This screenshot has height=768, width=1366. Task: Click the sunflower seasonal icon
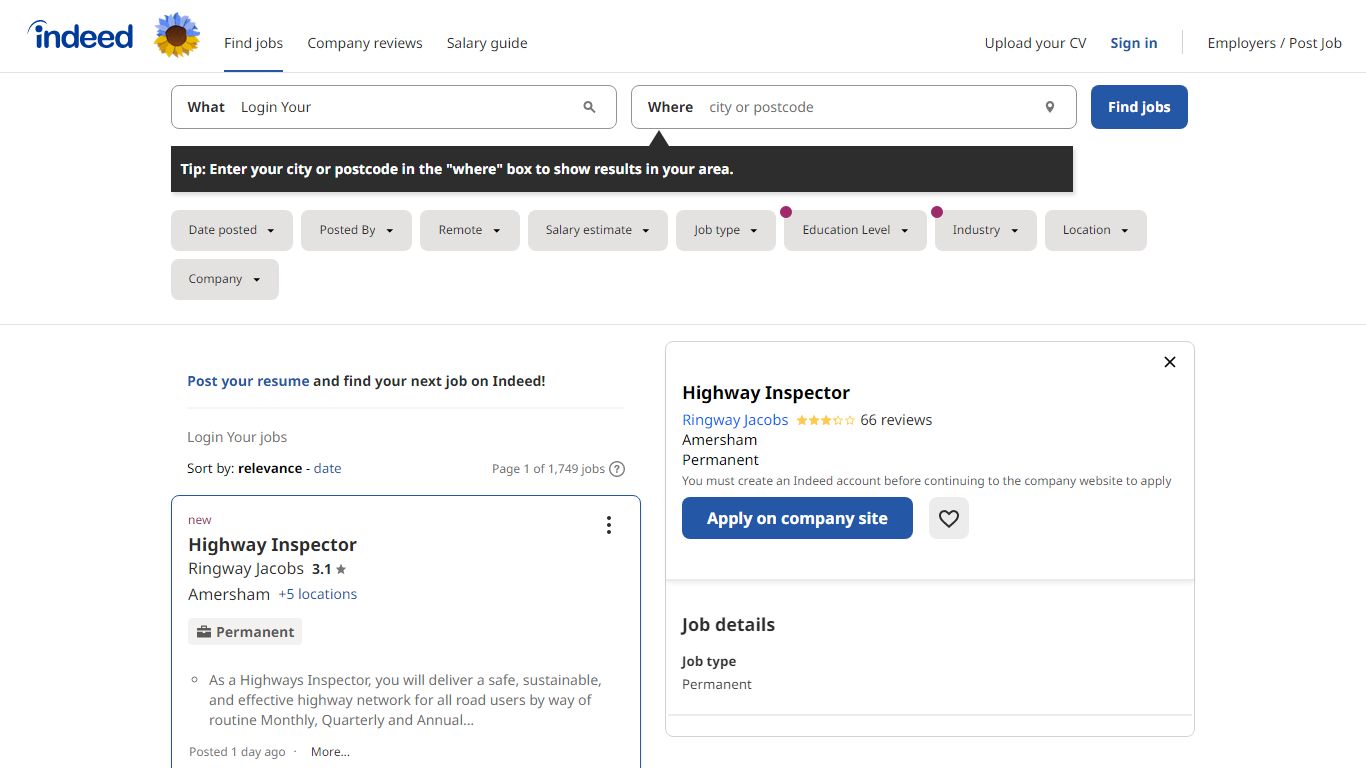[177, 35]
